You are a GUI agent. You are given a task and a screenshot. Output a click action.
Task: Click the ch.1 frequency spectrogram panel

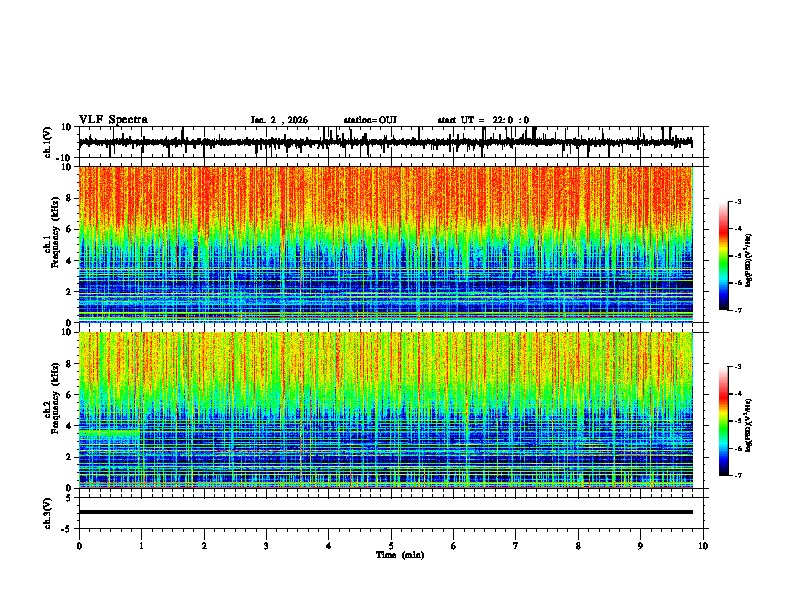click(x=386, y=244)
